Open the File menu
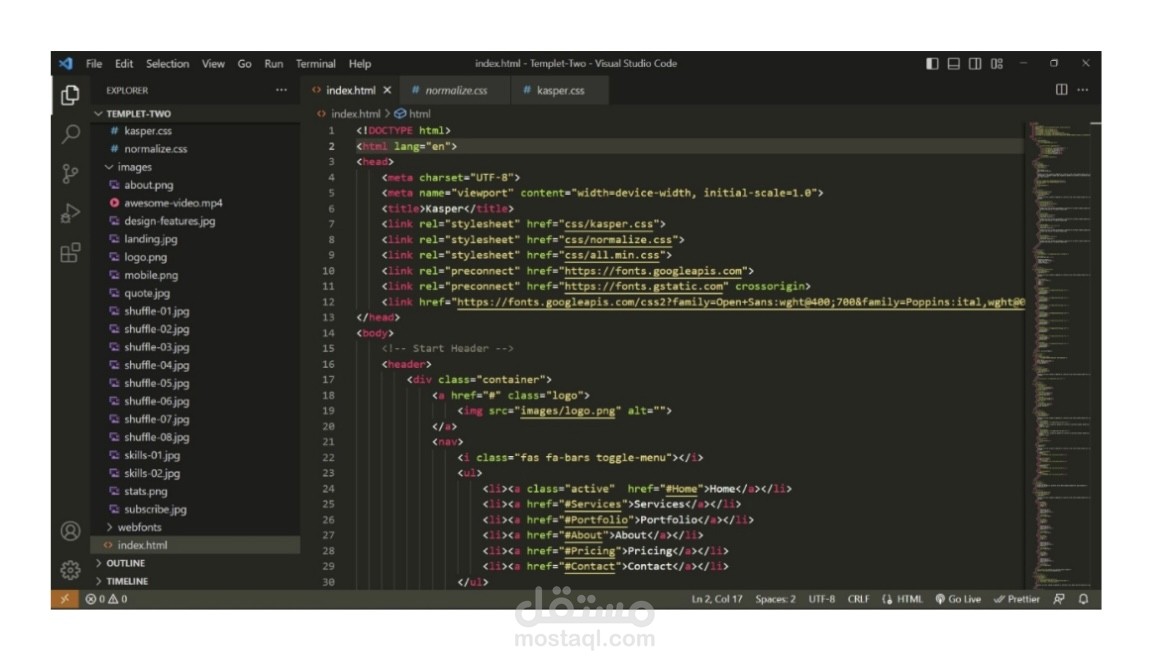Screen dimensions: 1170x664 pyautogui.click(x=94, y=63)
